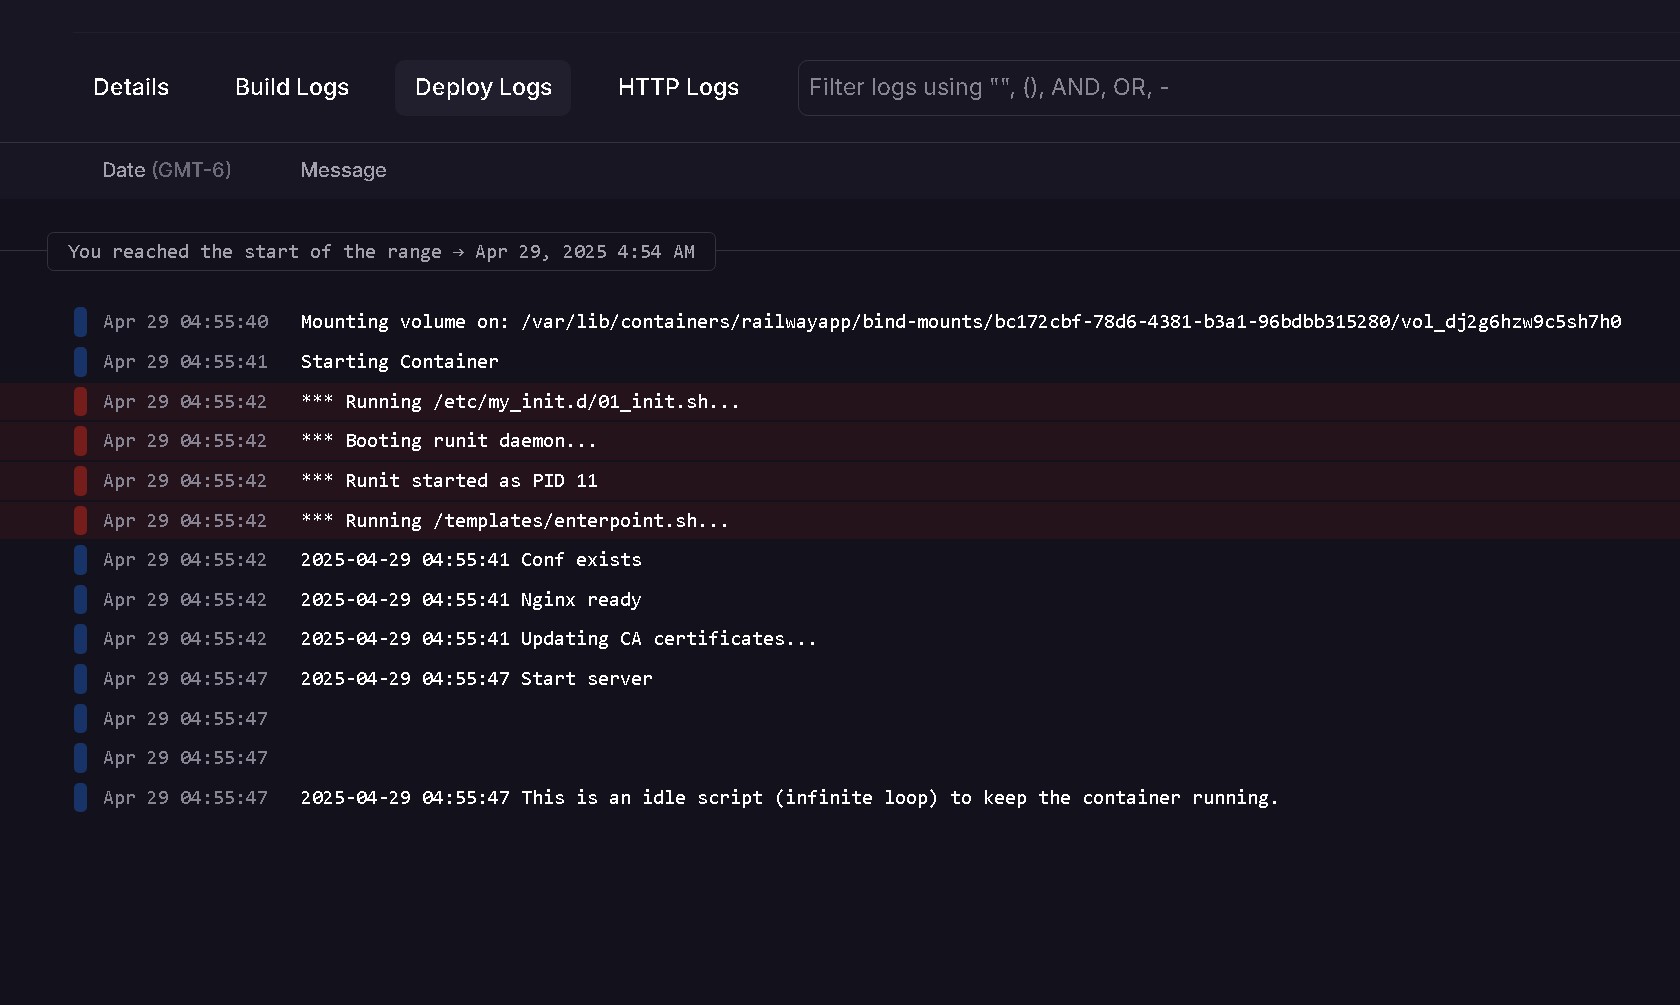Click the 04:55:40 timestamp
Image resolution: width=1680 pixels, height=1005 pixels.
[186, 322]
